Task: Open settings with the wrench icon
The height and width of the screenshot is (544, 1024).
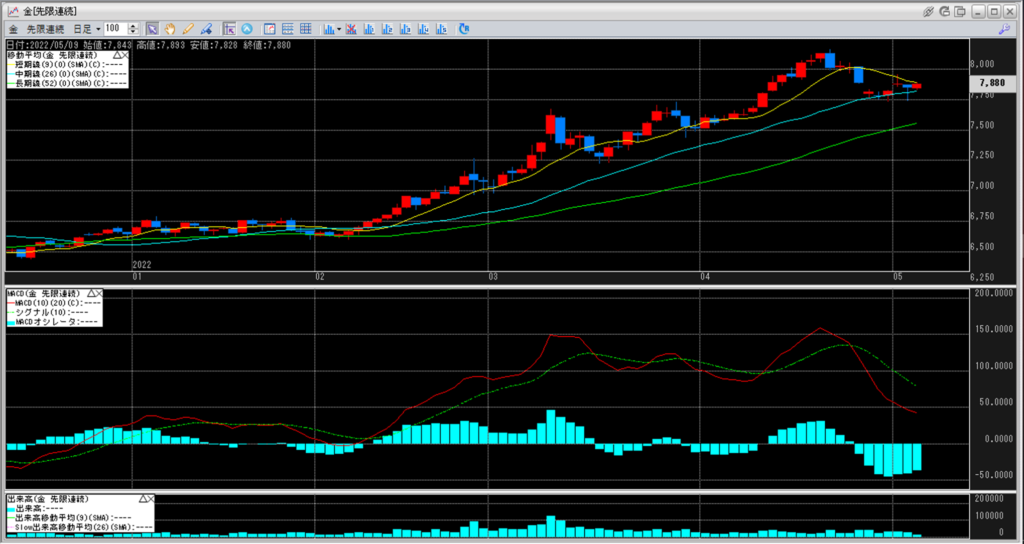Action: click(1003, 29)
